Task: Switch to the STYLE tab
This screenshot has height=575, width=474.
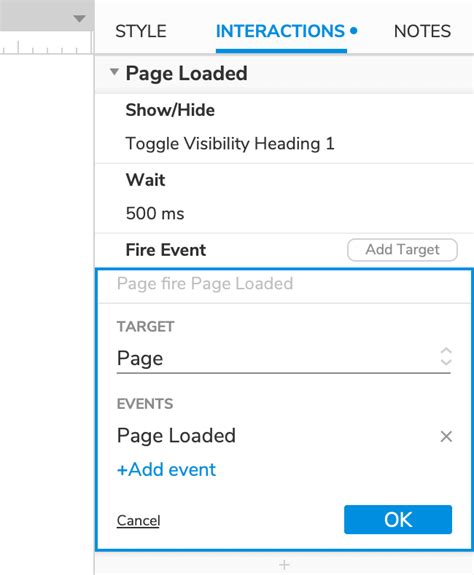Action: 141,31
